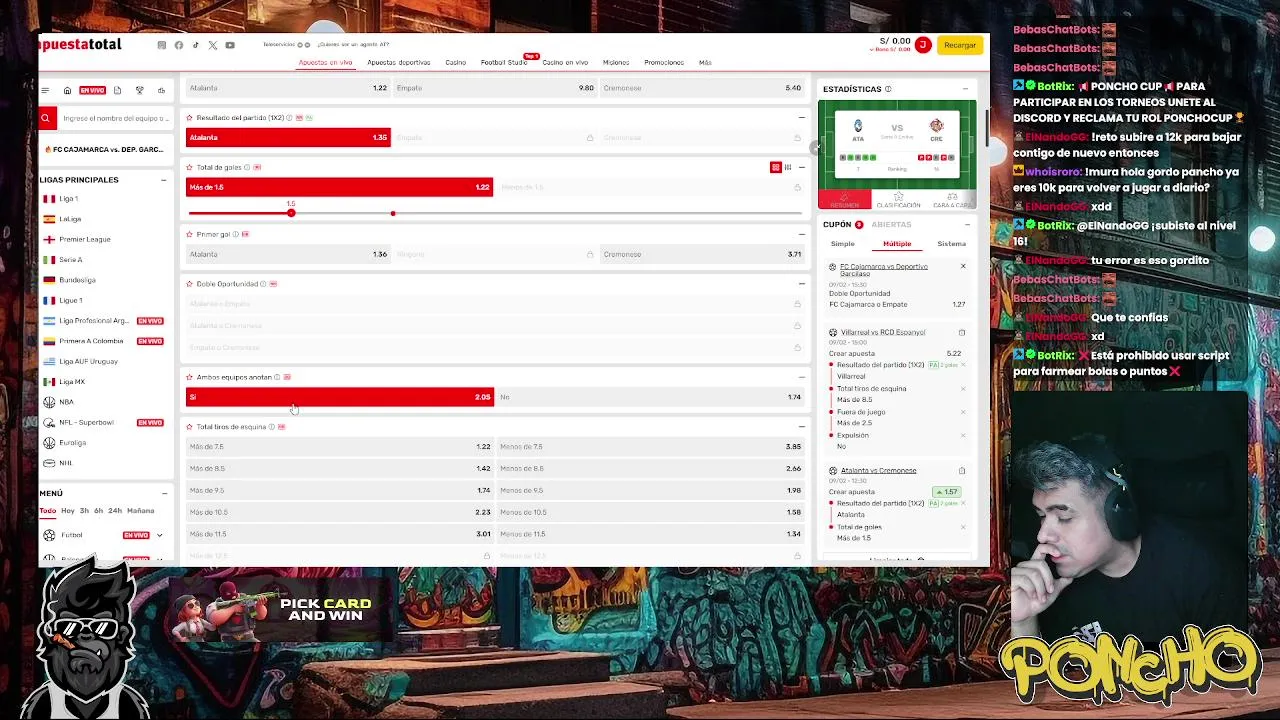Open Premier League in main leagues
The height and width of the screenshot is (720, 1280).
(x=84, y=239)
